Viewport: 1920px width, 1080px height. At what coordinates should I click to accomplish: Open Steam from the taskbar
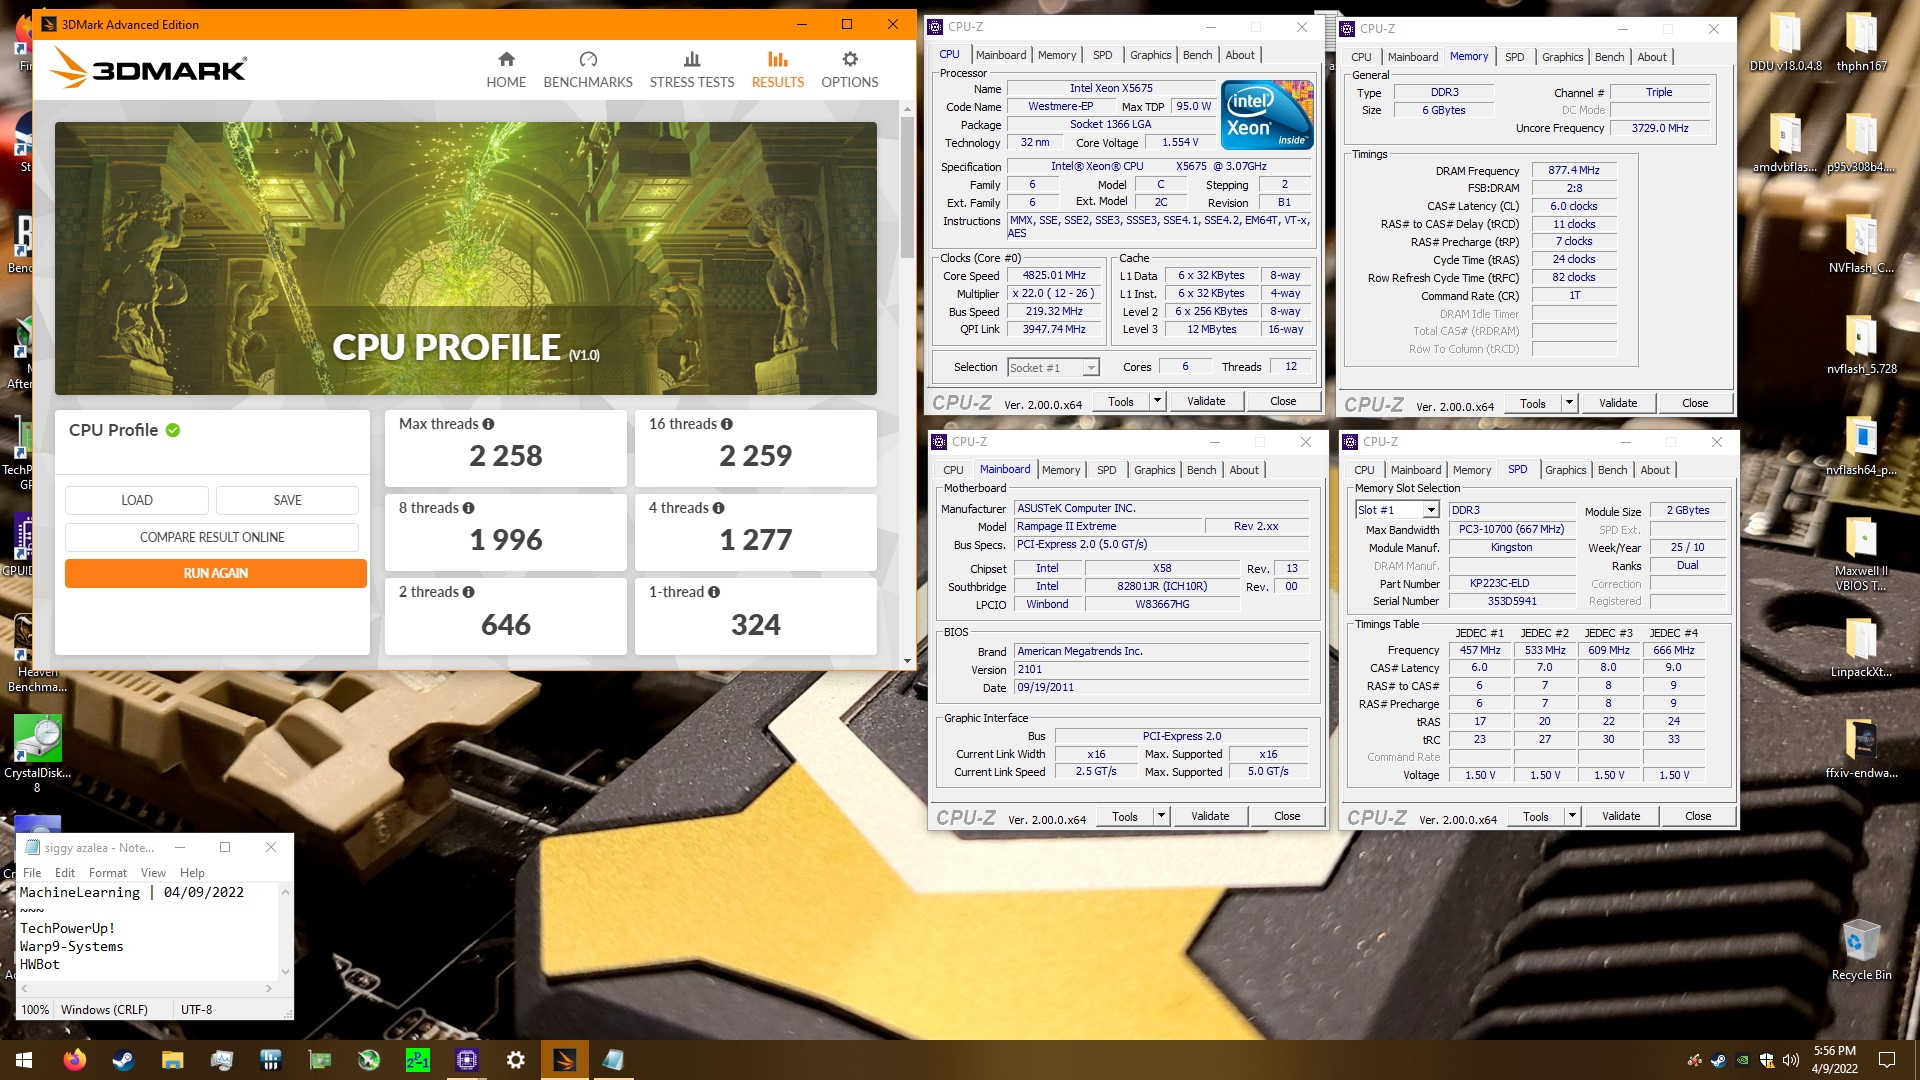123,1060
